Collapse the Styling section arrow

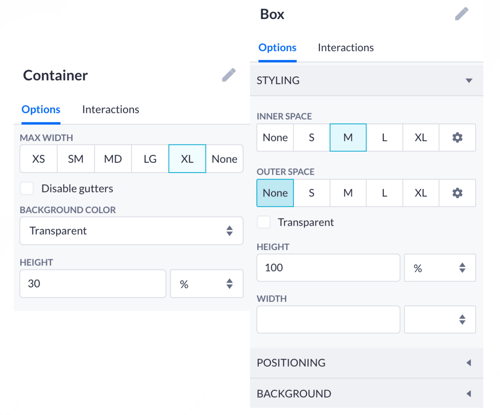[469, 80]
